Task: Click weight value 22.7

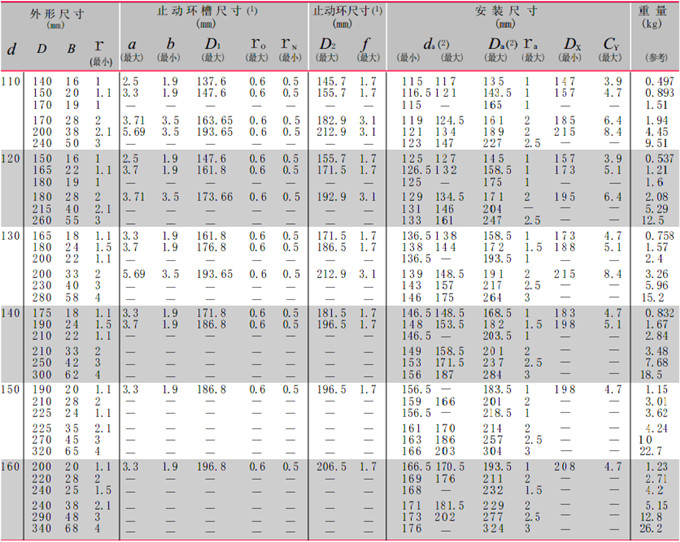Action: tap(651, 451)
